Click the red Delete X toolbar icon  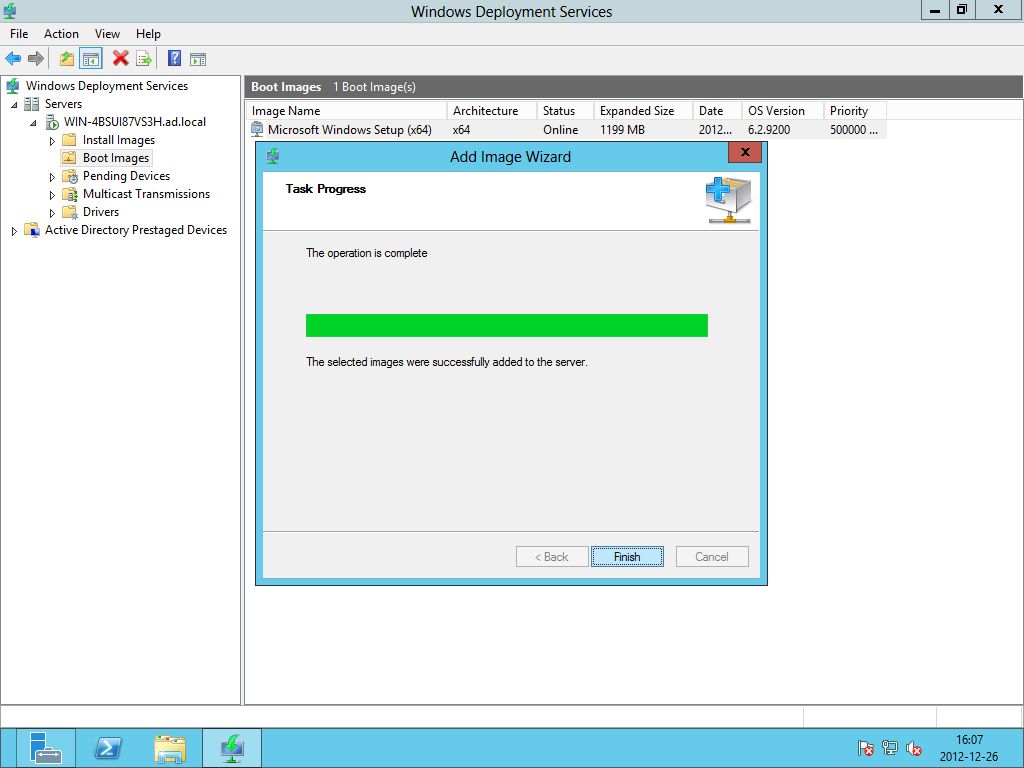coord(120,59)
